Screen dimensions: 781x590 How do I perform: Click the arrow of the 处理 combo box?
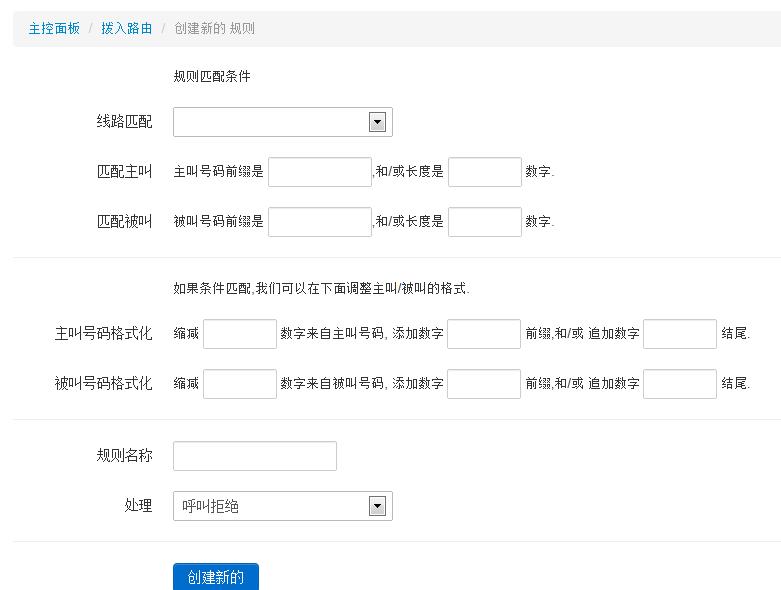pos(377,506)
